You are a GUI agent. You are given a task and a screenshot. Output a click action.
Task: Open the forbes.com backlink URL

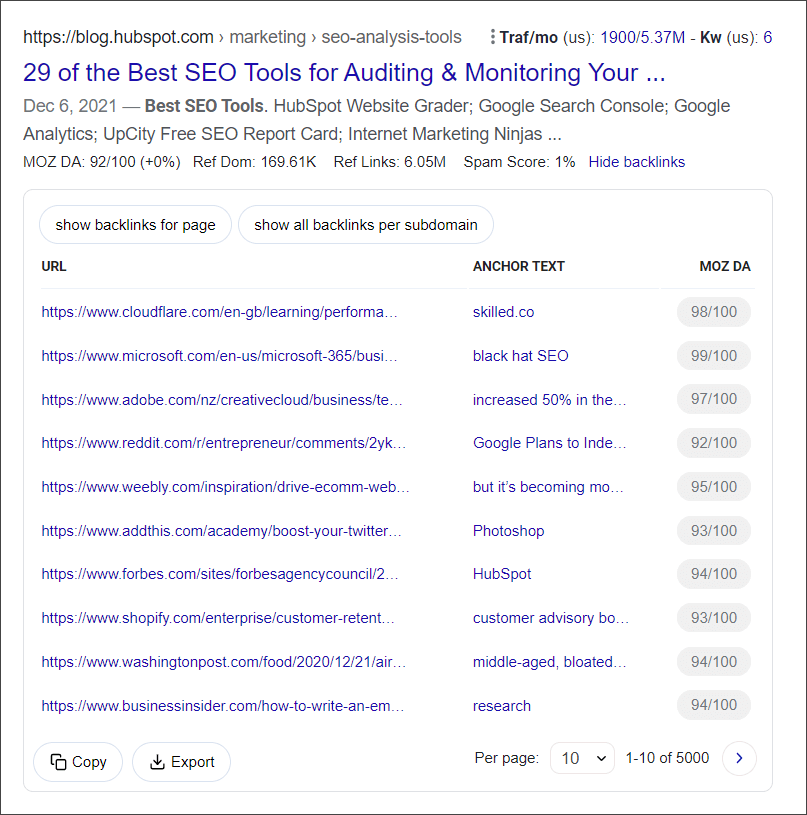[x=220, y=574]
